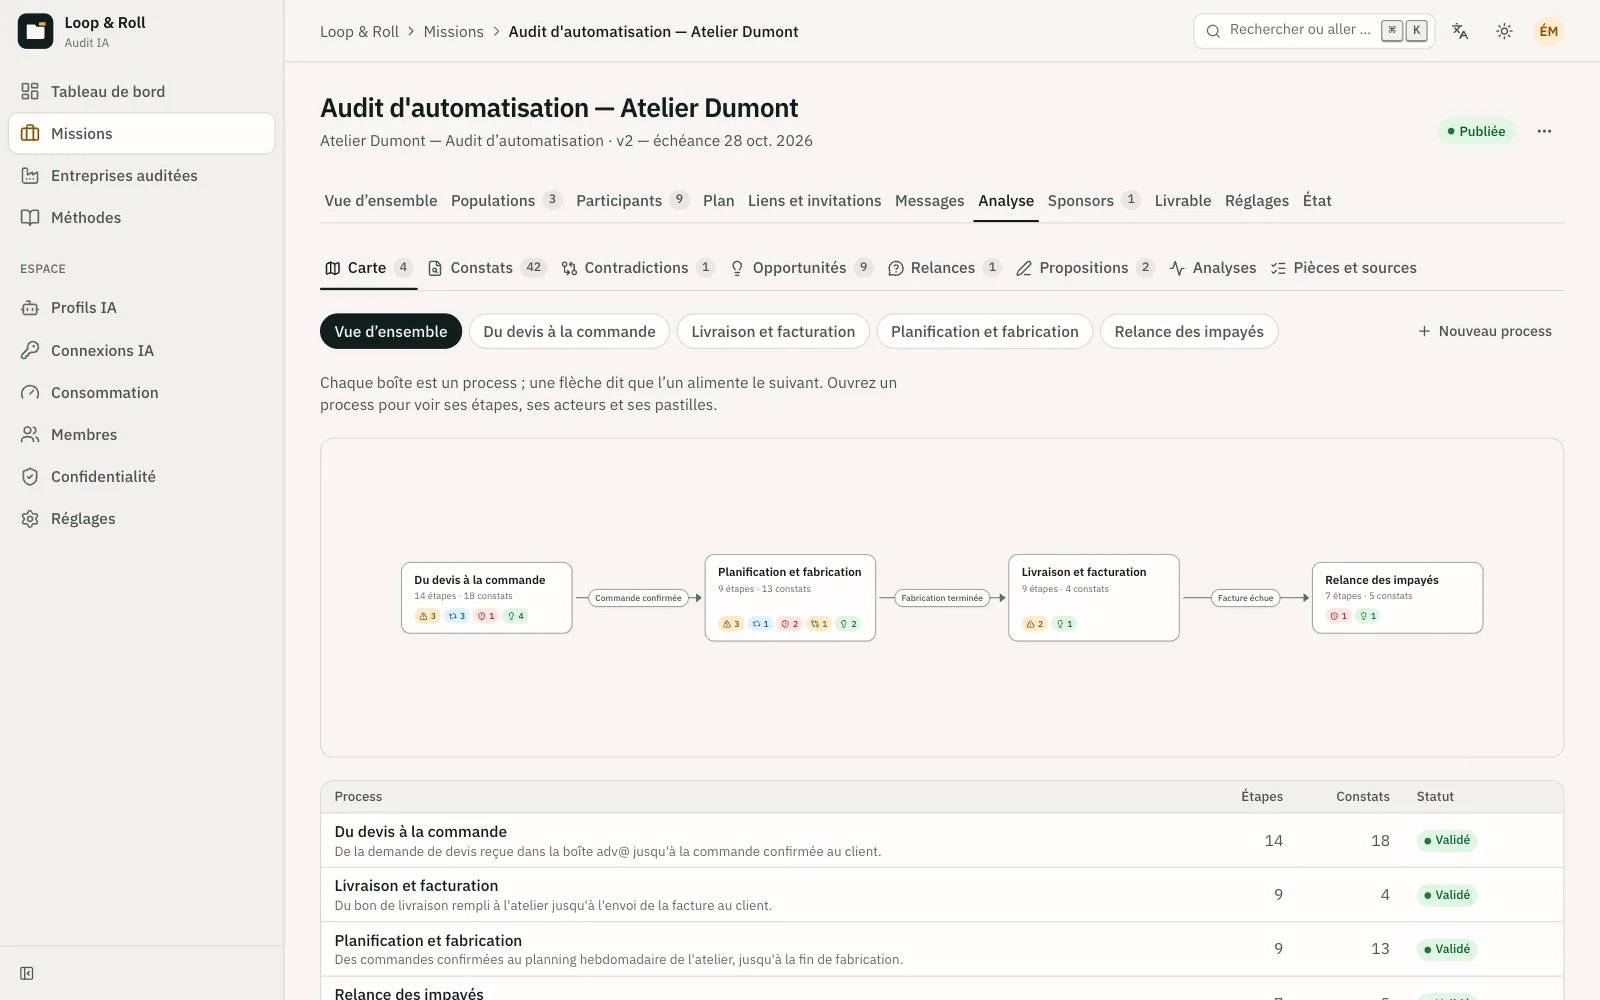Screen dimensions: 1600x1000
Task: Select Livraison et facturation filter pill
Action: (x=773, y=331)
